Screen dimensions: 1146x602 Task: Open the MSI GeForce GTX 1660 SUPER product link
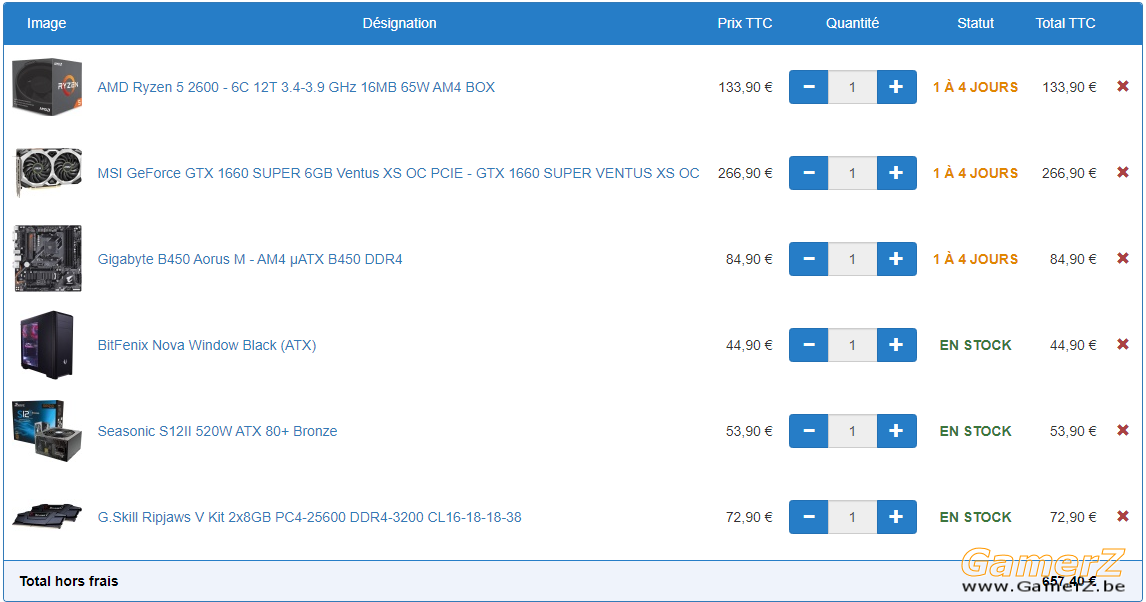point(398,173)
